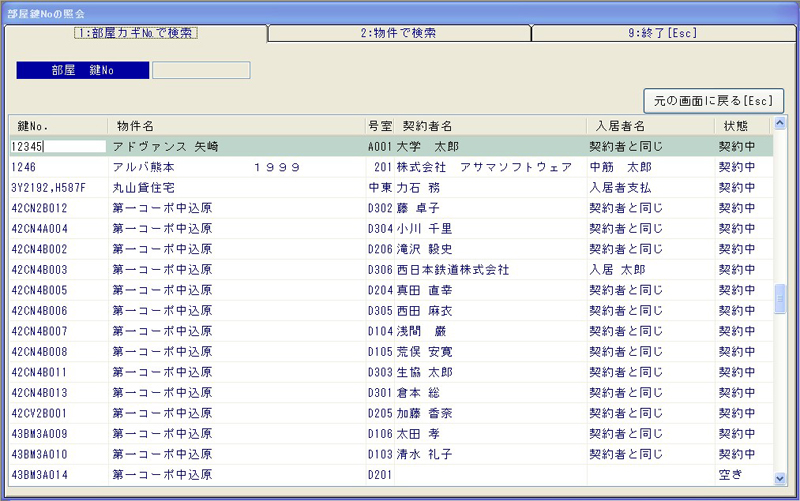The height and width of the screenshot is (501, 800).
Task: Click the vertical scrollbar thumb
Action: pyautogui.click(x=780, y=298)
